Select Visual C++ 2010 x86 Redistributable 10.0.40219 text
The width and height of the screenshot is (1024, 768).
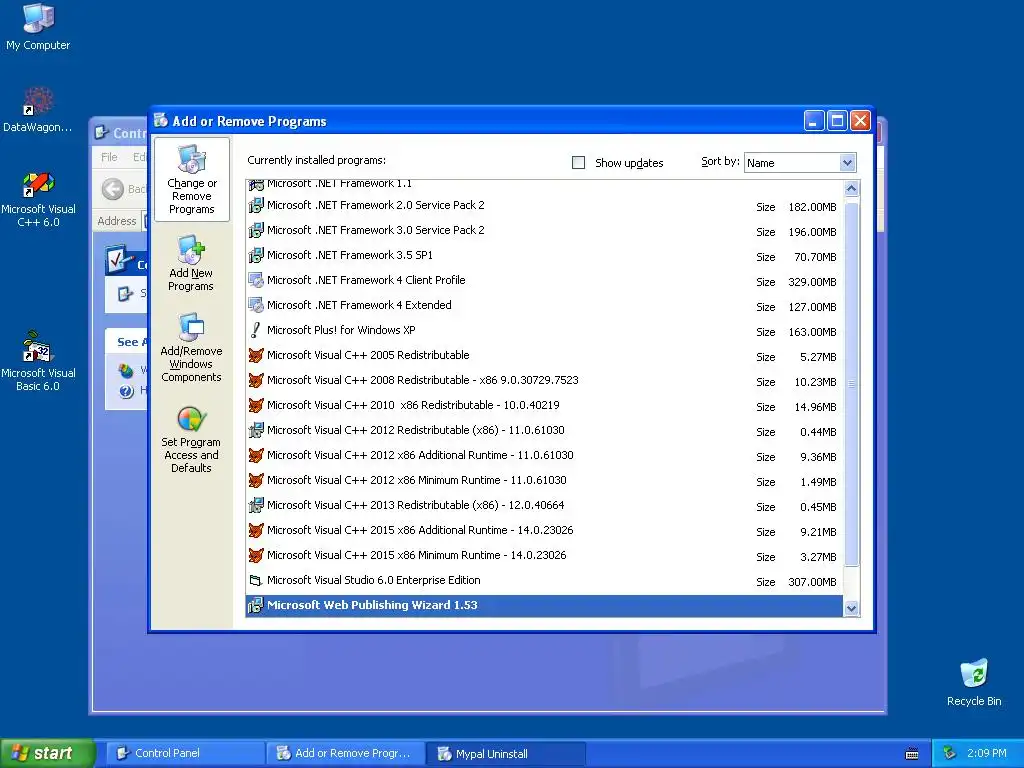413,405
